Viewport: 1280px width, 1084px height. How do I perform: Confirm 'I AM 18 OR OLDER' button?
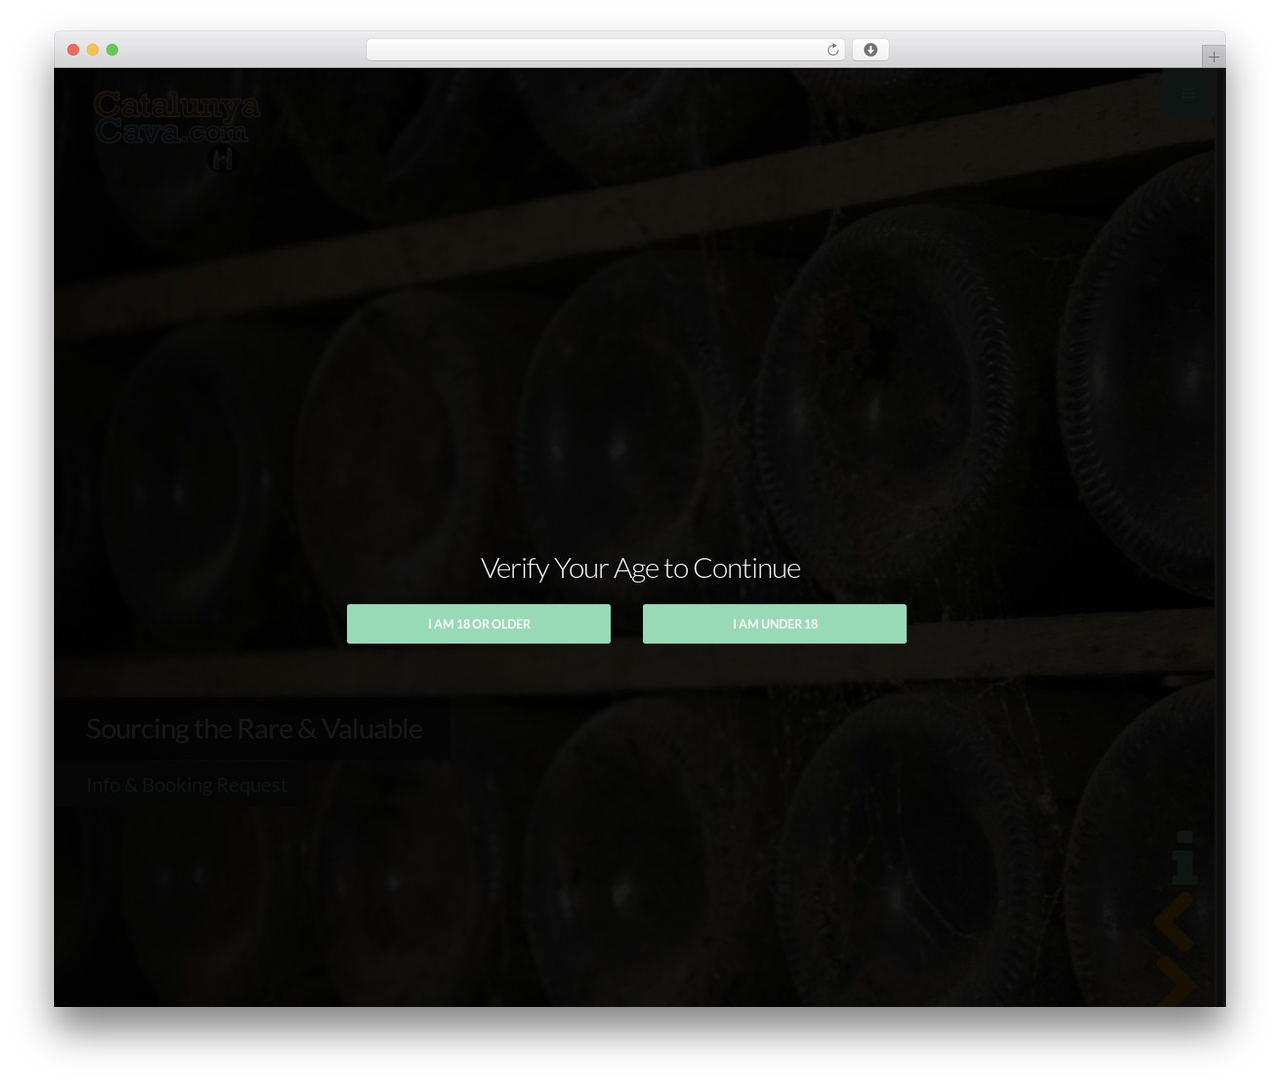(x=478, y=624)
